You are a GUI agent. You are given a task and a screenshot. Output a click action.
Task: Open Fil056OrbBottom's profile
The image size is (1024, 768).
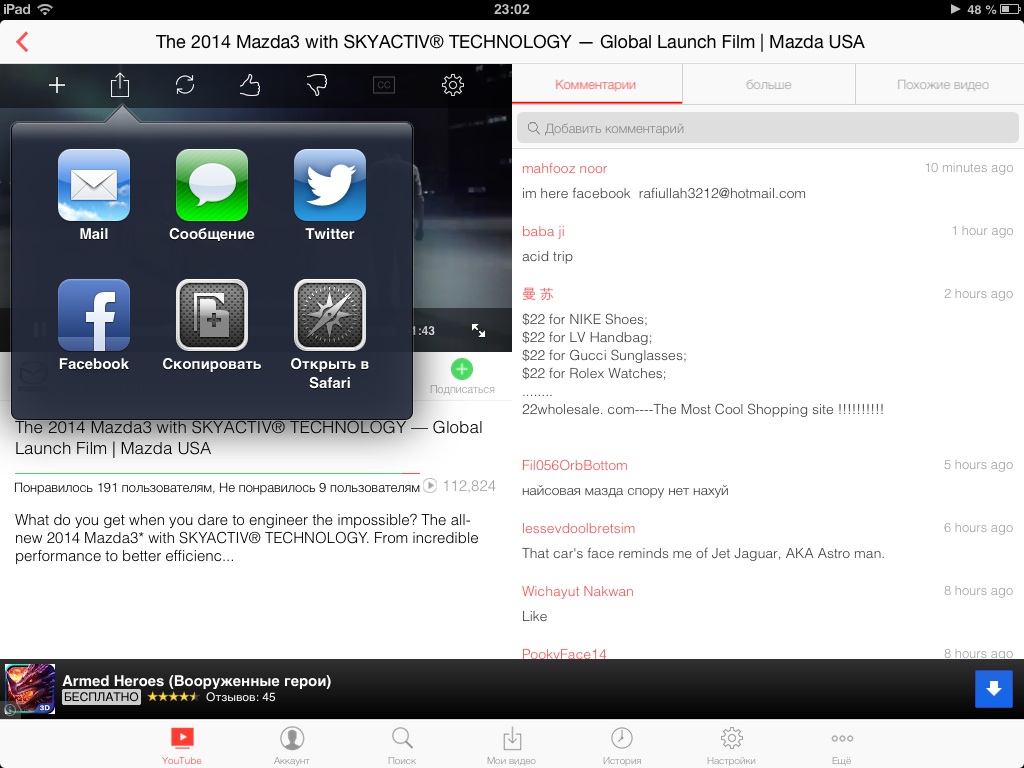coord(575,465)
